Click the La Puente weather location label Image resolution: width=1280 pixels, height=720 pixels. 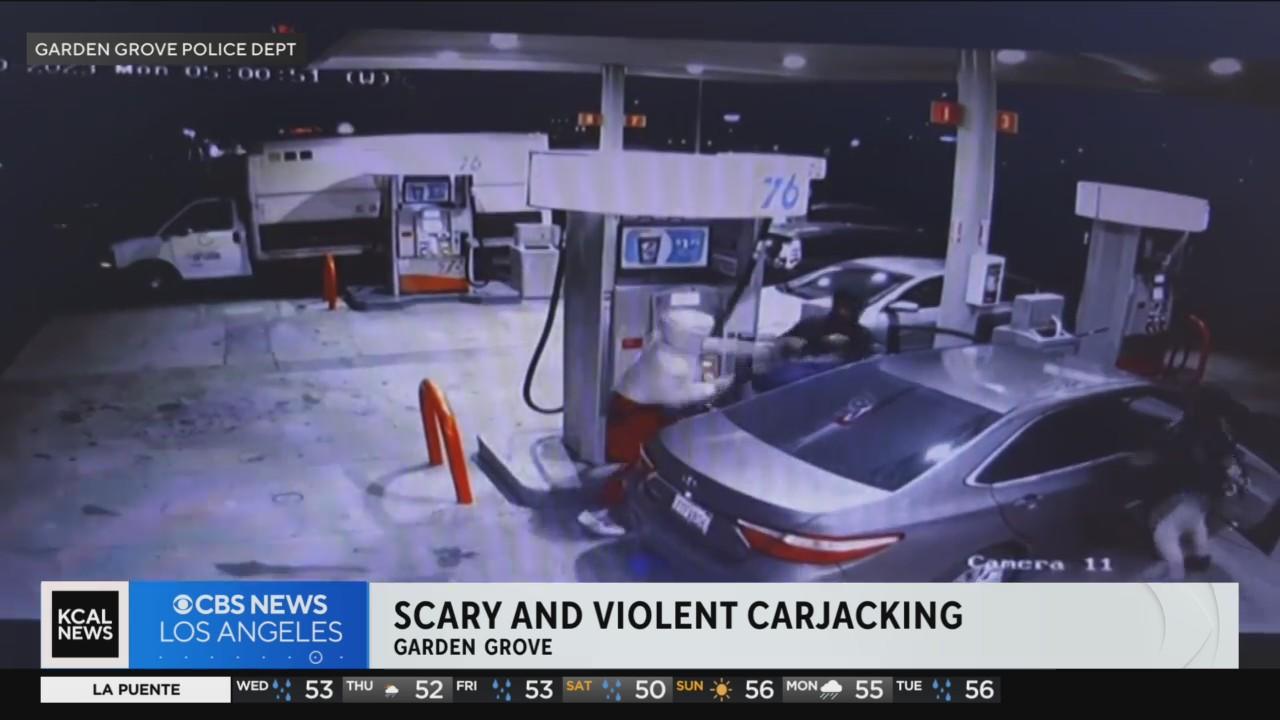136,690
